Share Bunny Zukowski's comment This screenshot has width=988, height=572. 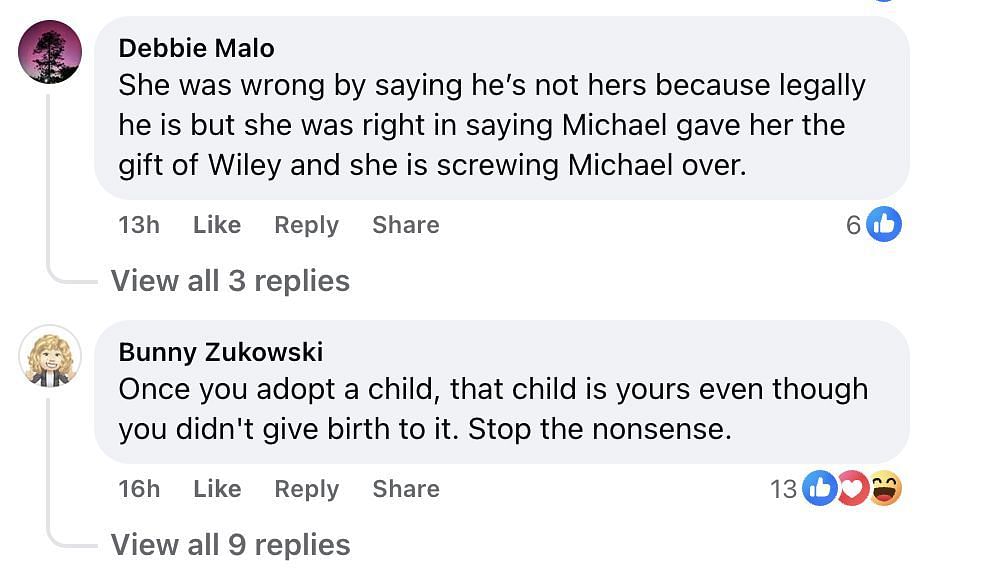coord(406,489)
